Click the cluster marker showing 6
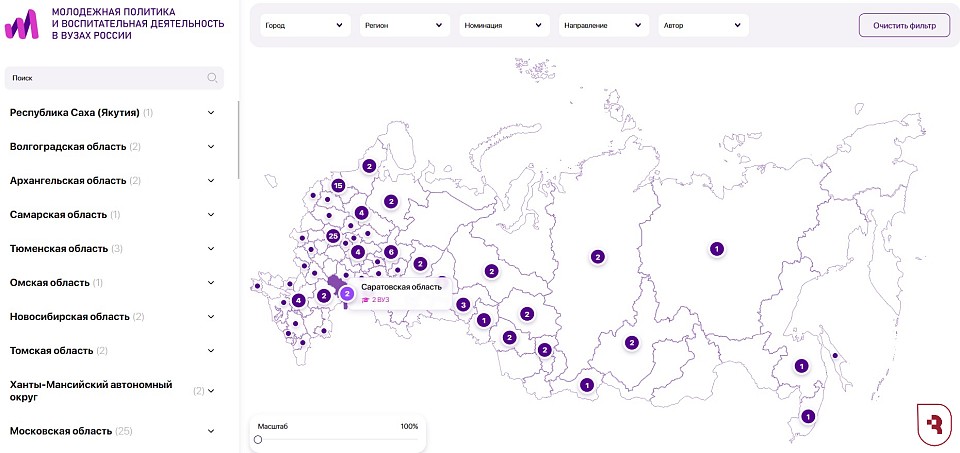960x453 pixels. pos(391,252)
